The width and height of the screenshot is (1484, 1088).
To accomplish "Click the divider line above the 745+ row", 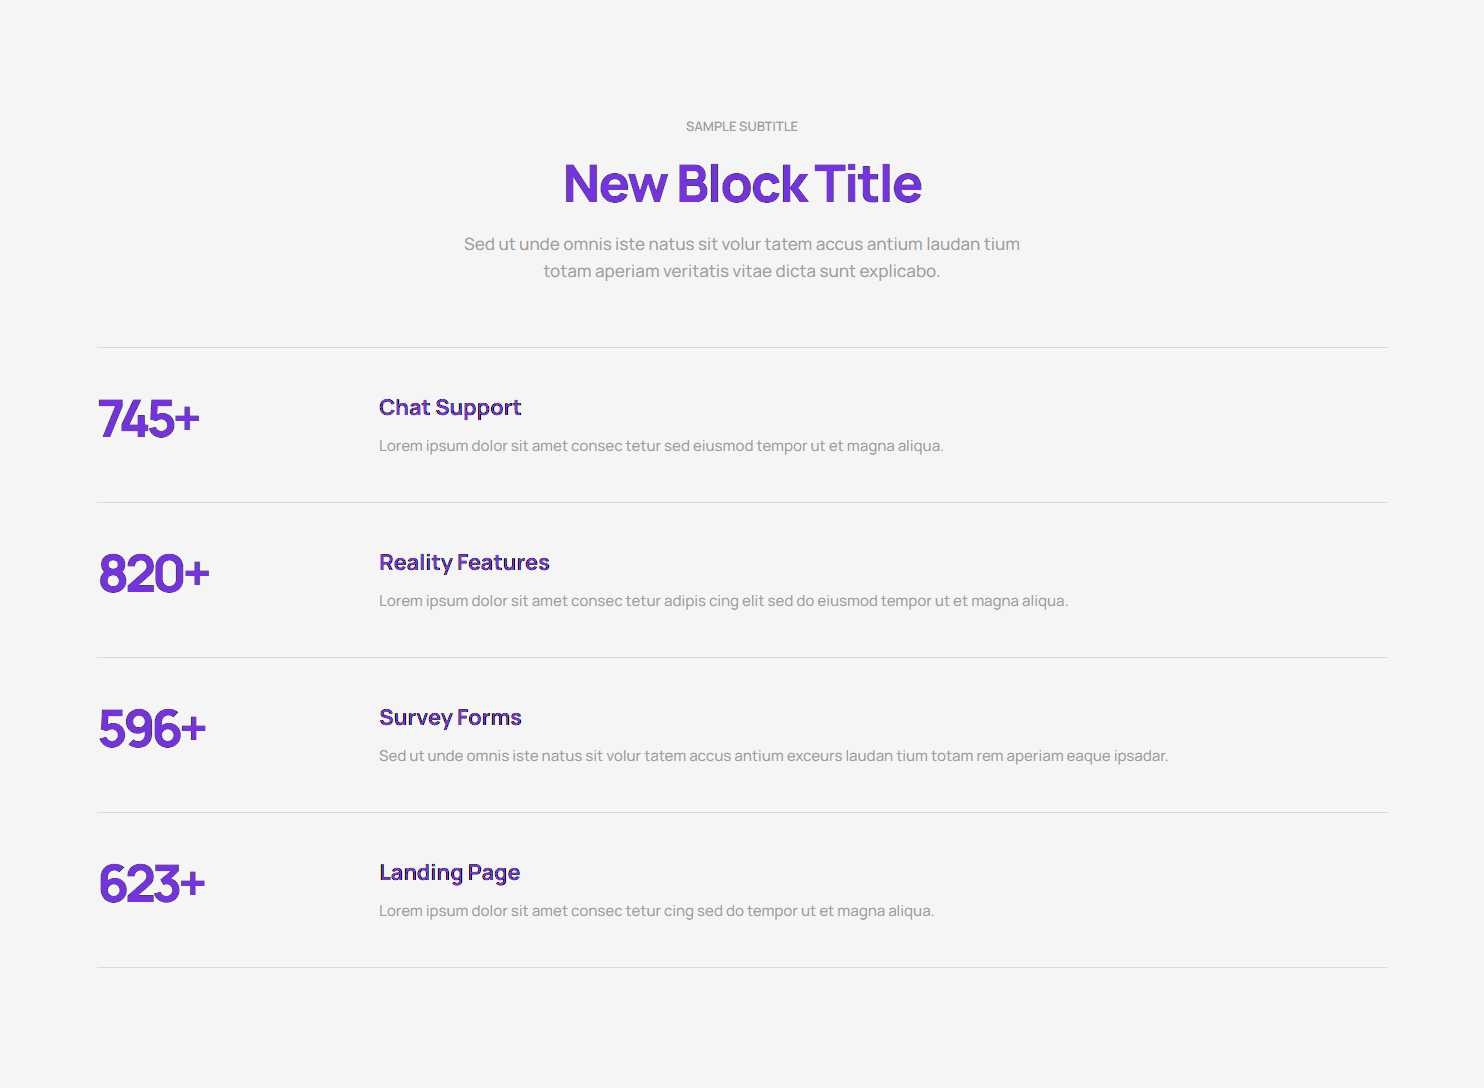I will (x=742, y=348).
